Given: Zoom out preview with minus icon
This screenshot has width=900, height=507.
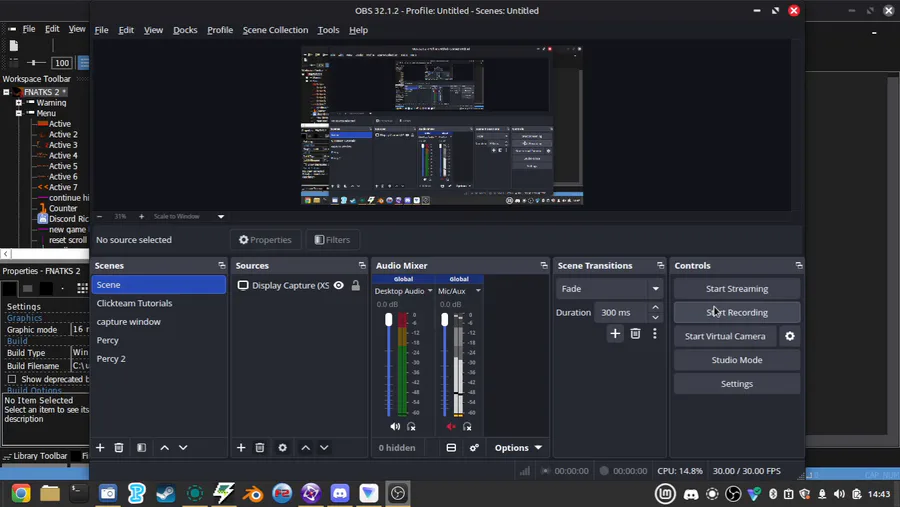Looking at the screenshot, I should (x=99, y=216).
